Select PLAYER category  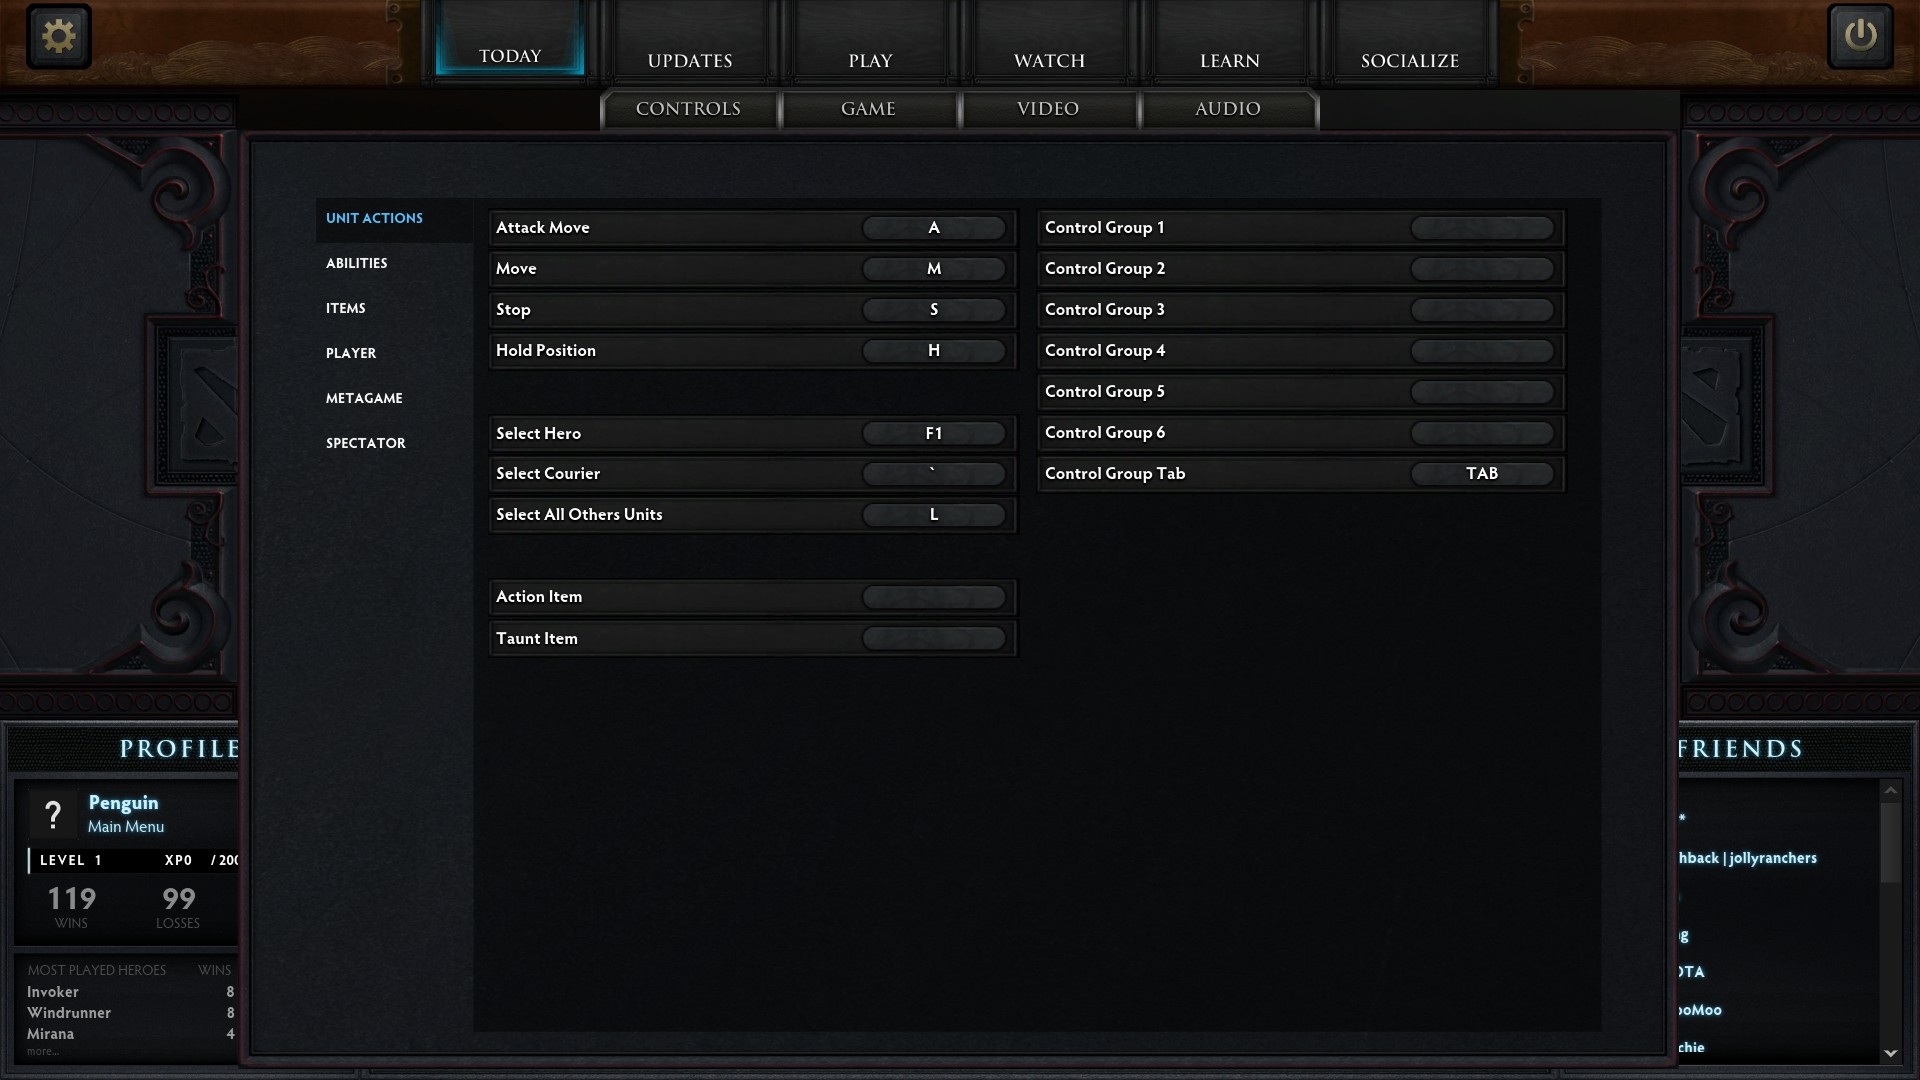point(351,353)
